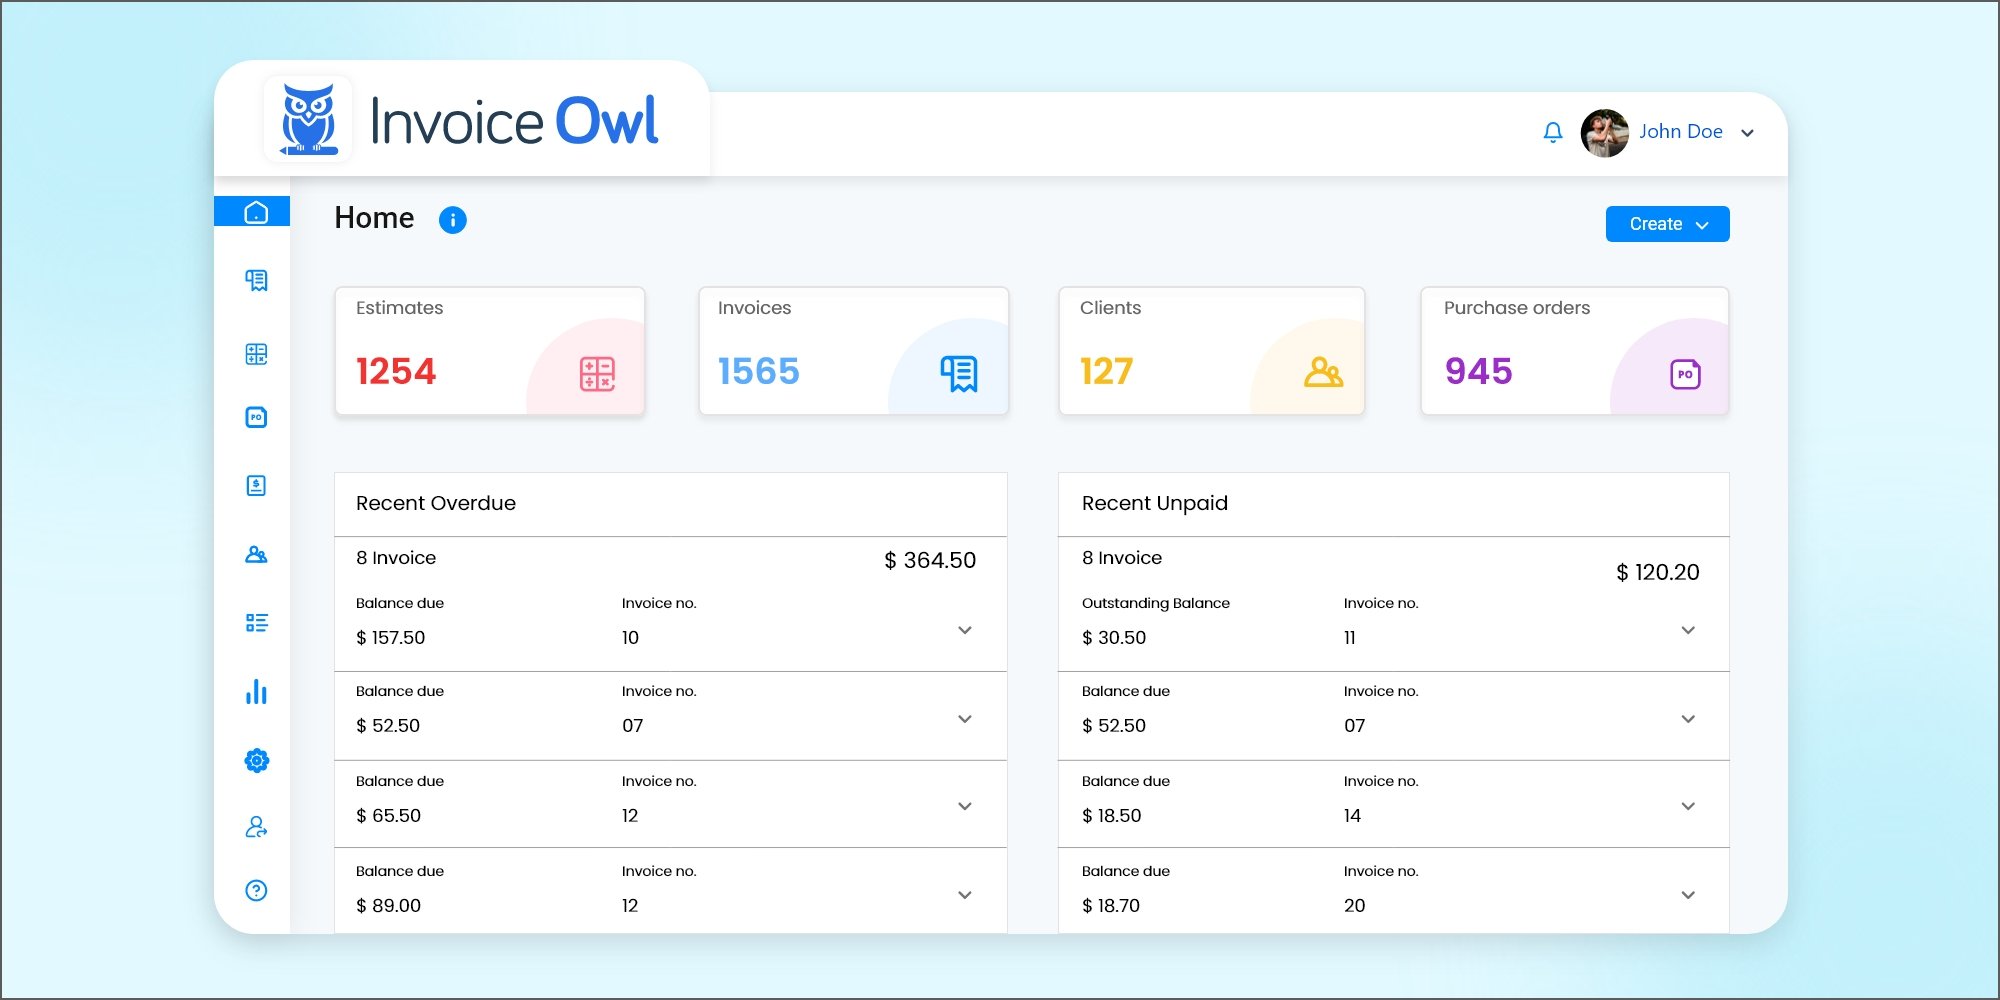Open the Estimates summary card
Viewport: 2000px width, 1000px height.
click(x=490, y=351)
